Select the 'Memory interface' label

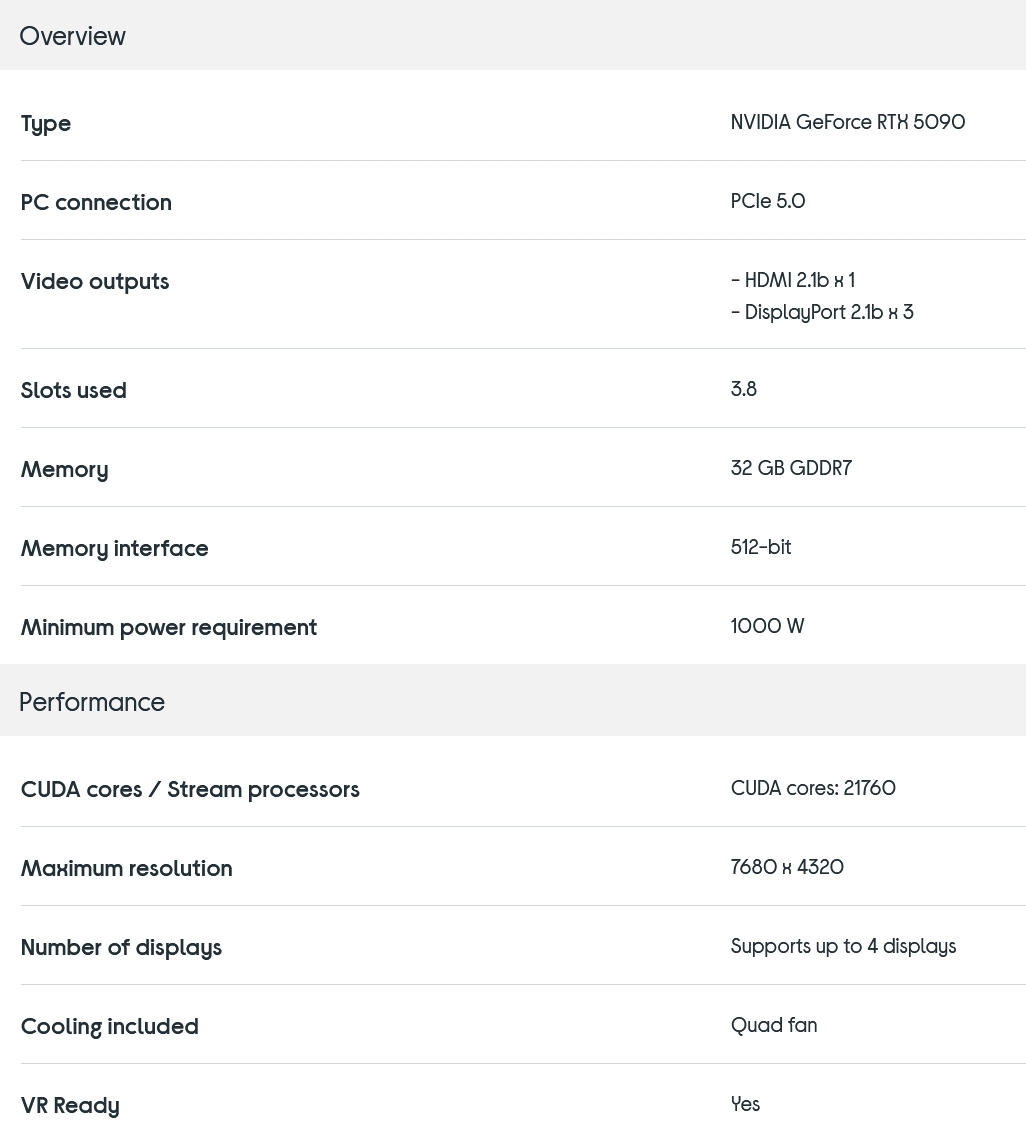pos(115,548)
